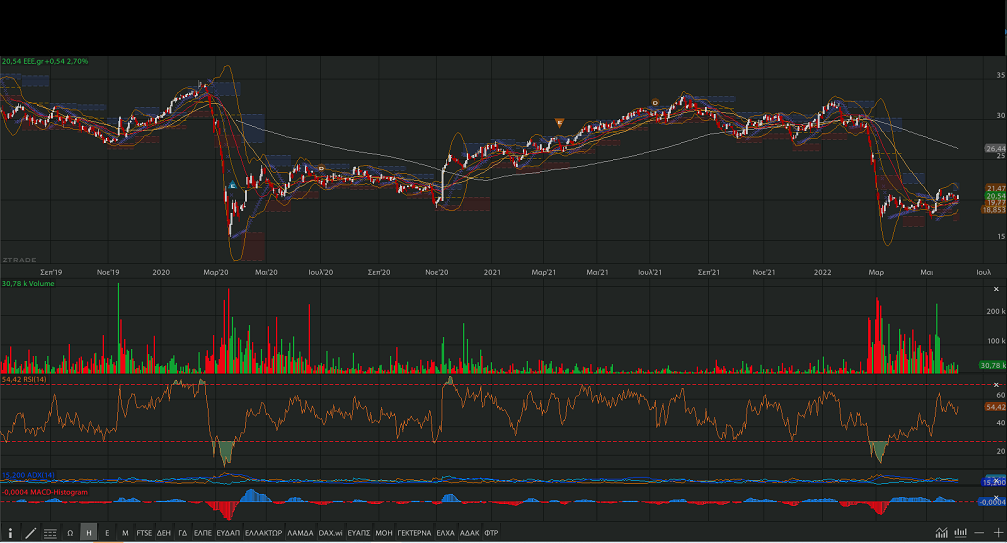Zoom in with the plus icon
1007x543 pixels.
pos(997,533)
